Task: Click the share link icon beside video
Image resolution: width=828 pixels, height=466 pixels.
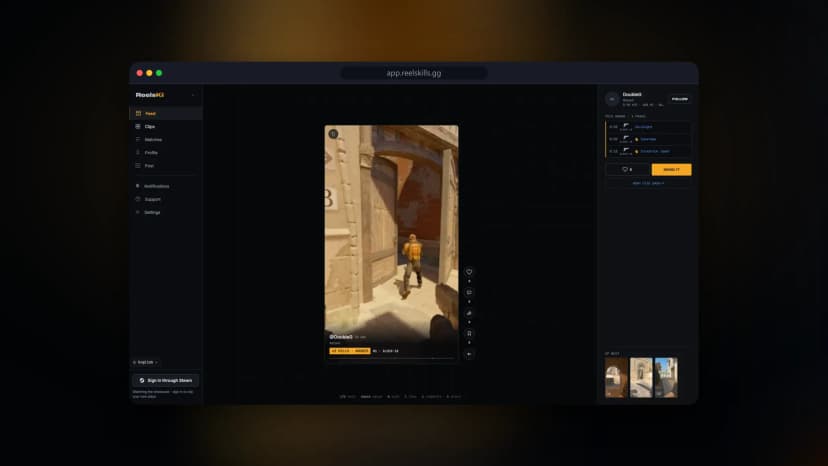Action: click(x=469, y=313)
